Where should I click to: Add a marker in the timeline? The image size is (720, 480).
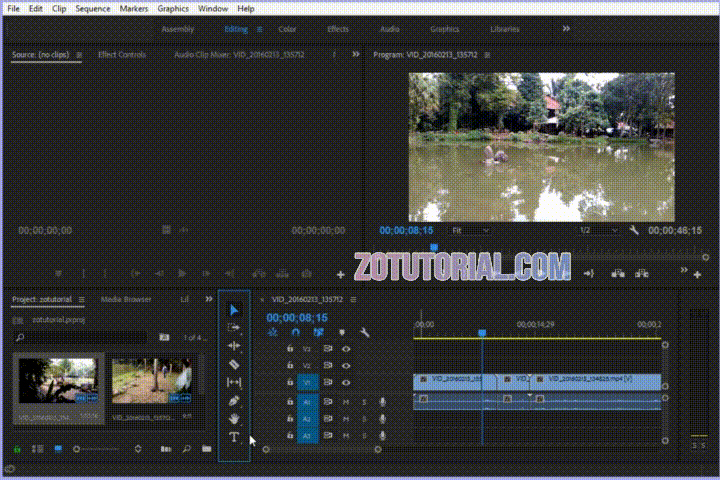tap(342, 332)
